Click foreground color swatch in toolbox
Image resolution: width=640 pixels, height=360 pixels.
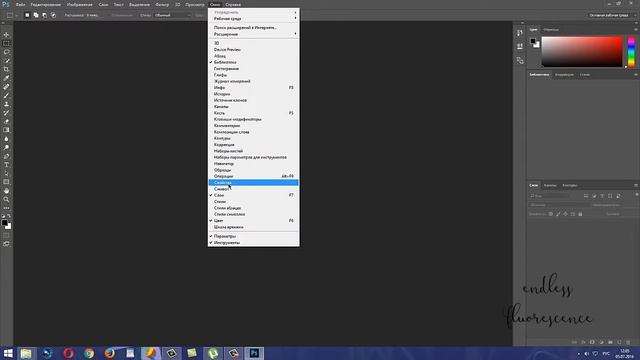point(4,223)
